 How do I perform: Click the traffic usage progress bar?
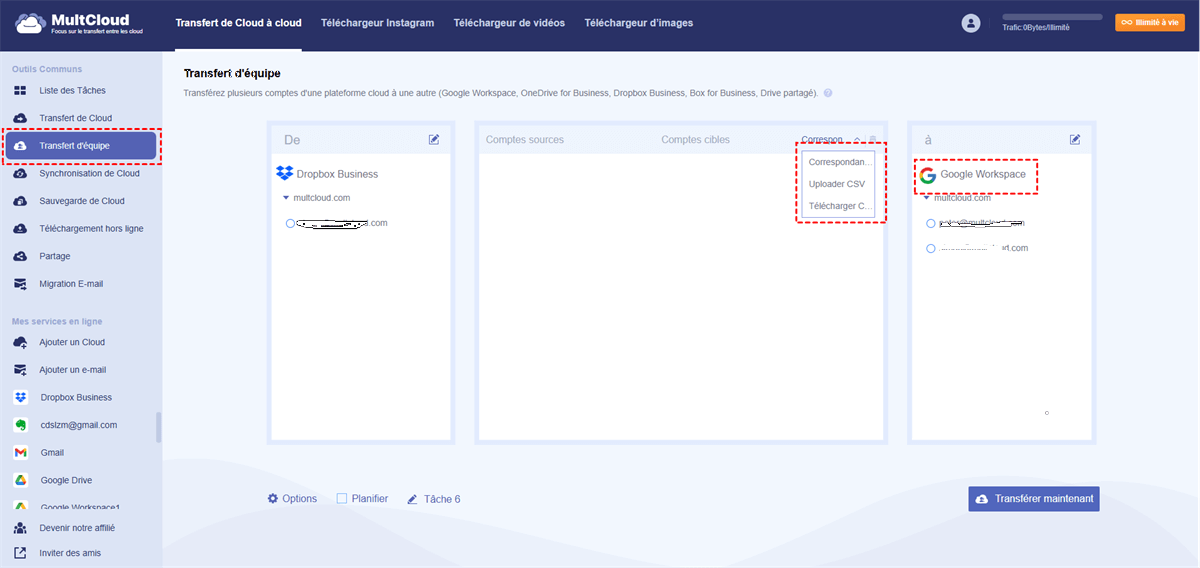tap(1051, 18)
